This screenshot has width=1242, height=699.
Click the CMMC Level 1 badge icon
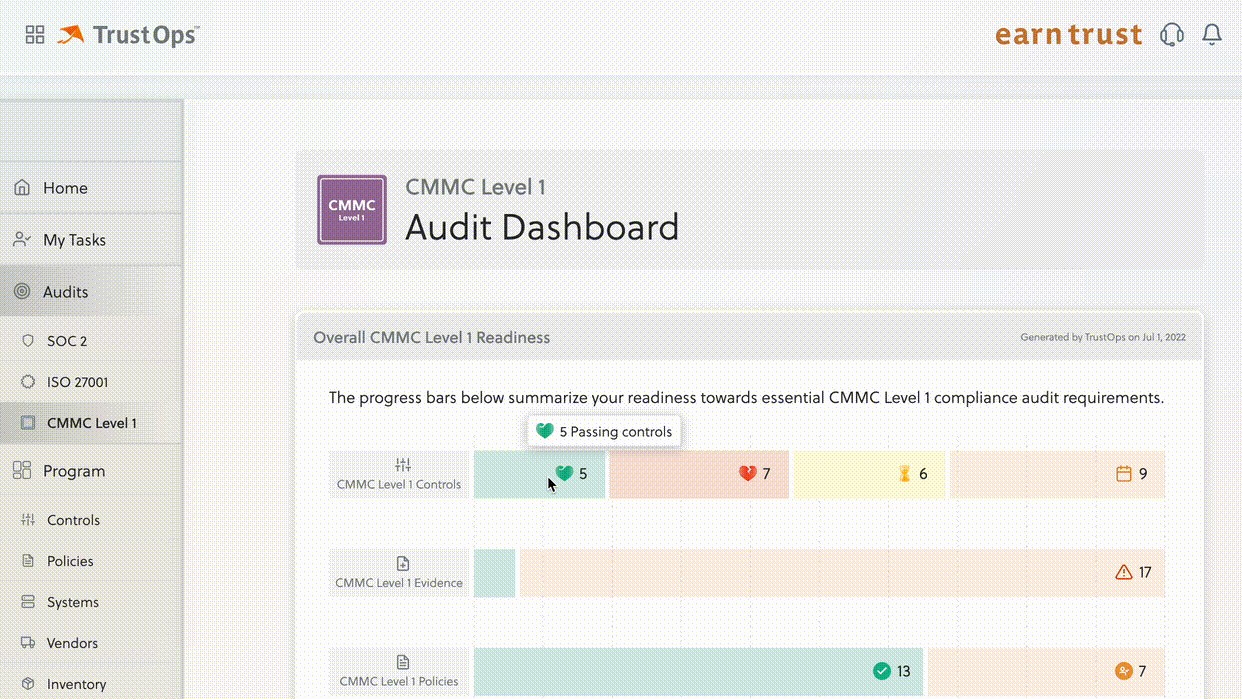[x=351, y=209]
